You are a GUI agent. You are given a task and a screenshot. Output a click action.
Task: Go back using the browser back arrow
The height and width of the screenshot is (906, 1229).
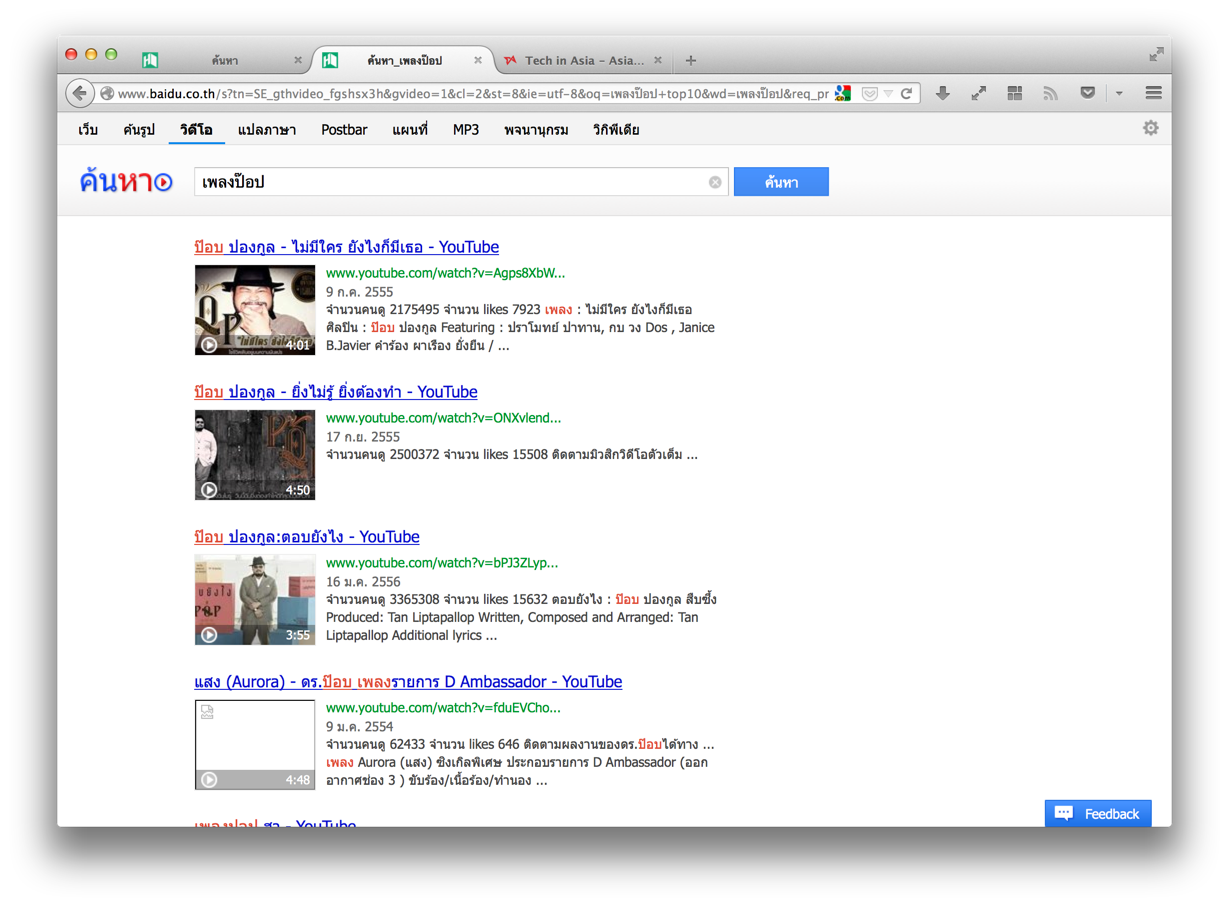(79, 93)
